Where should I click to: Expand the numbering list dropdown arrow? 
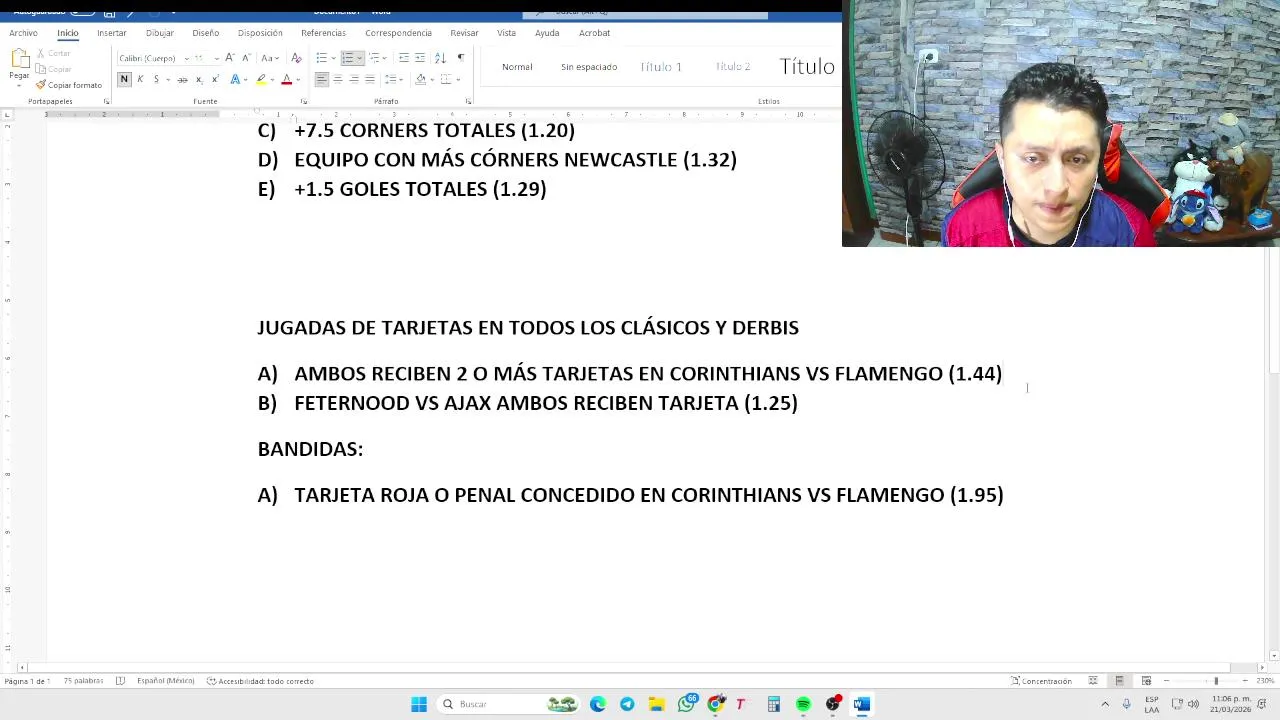click(360, 58)
